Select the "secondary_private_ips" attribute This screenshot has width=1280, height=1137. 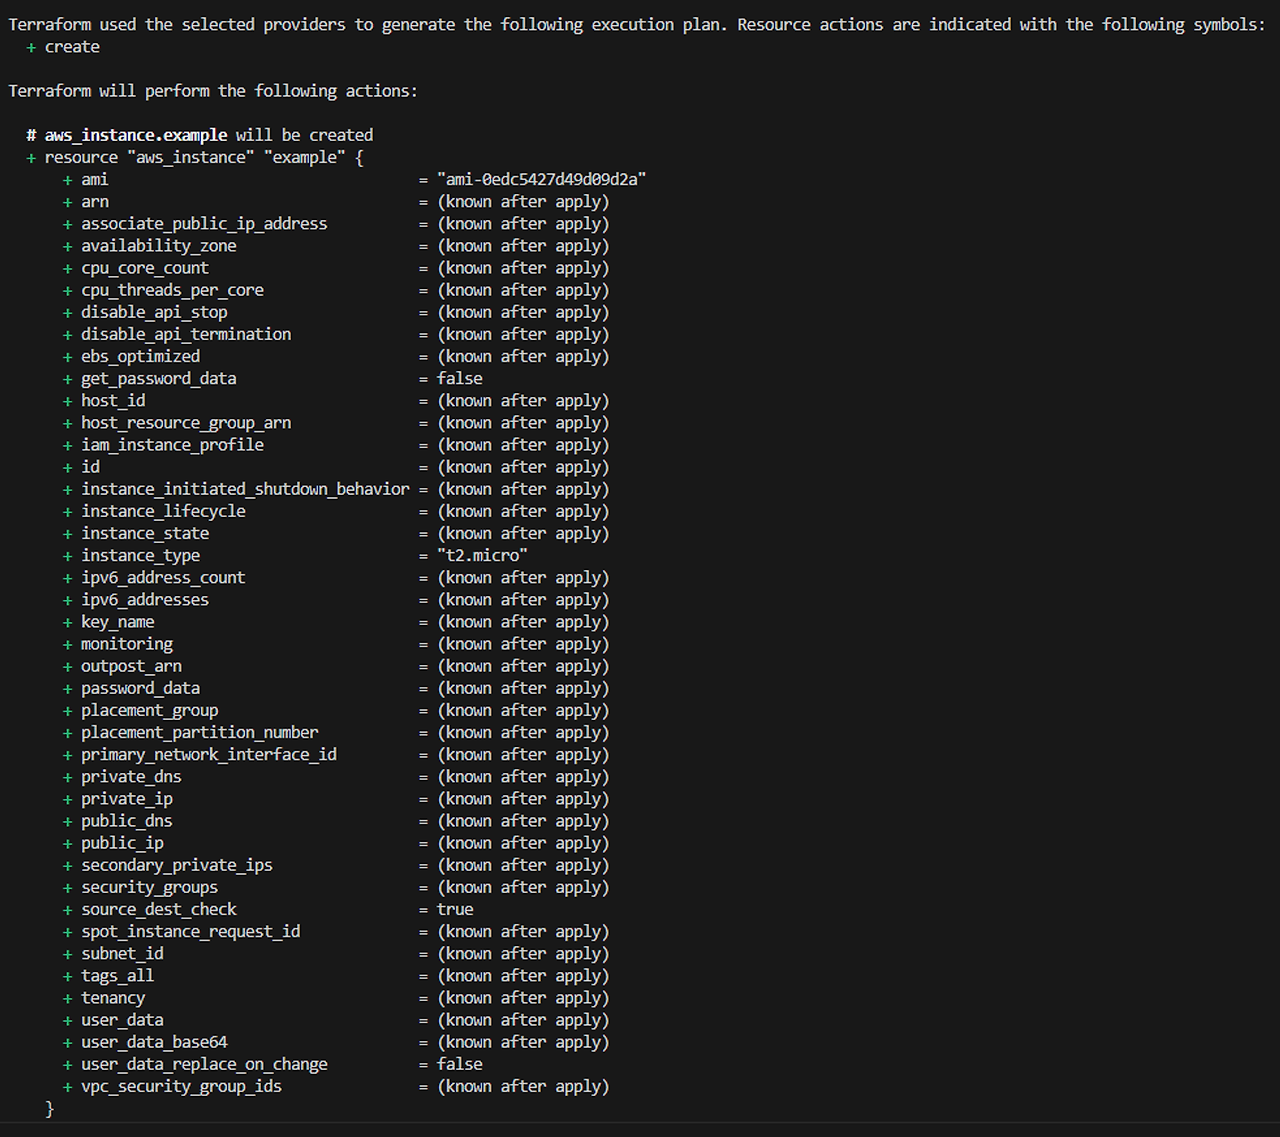click(177, 865)
